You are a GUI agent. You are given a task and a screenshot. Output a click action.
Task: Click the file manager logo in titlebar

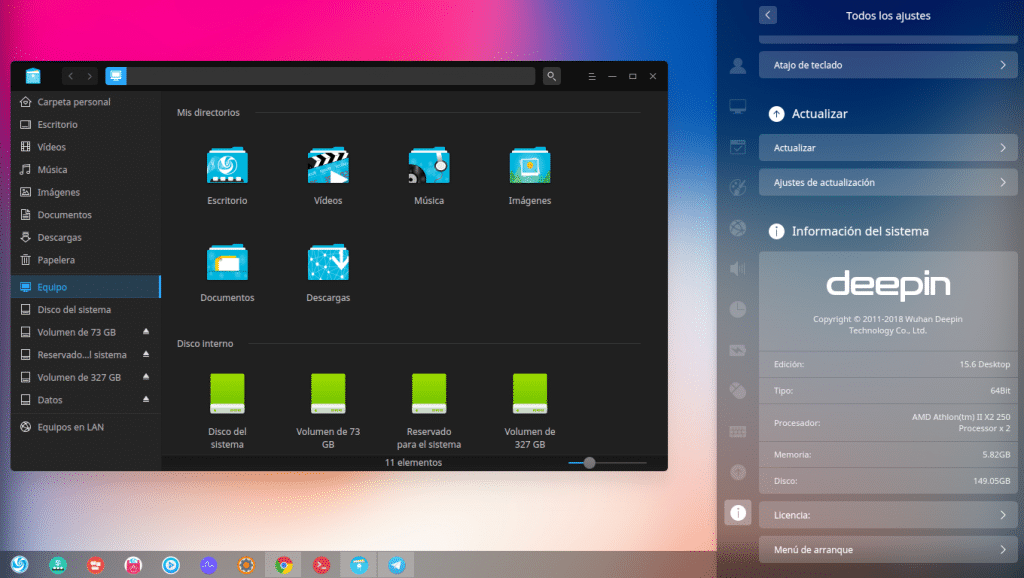33,76
